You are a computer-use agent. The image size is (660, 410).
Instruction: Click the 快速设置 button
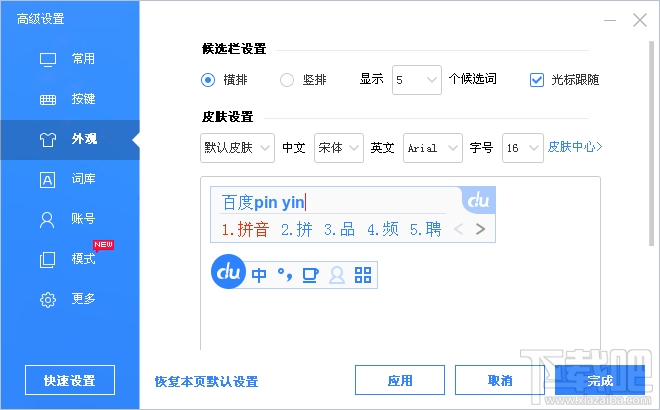point(70,380)
